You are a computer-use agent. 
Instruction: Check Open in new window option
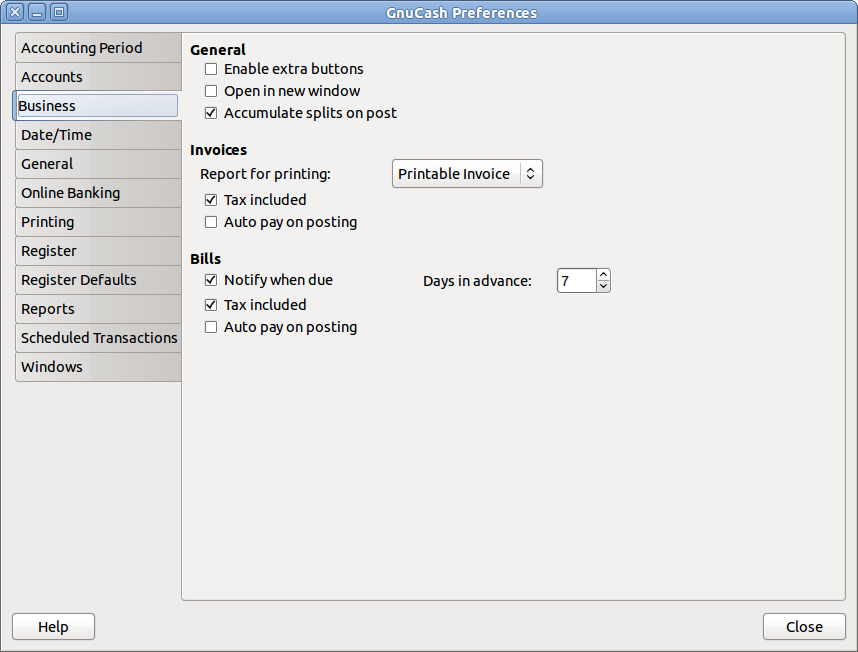[211, 91]
